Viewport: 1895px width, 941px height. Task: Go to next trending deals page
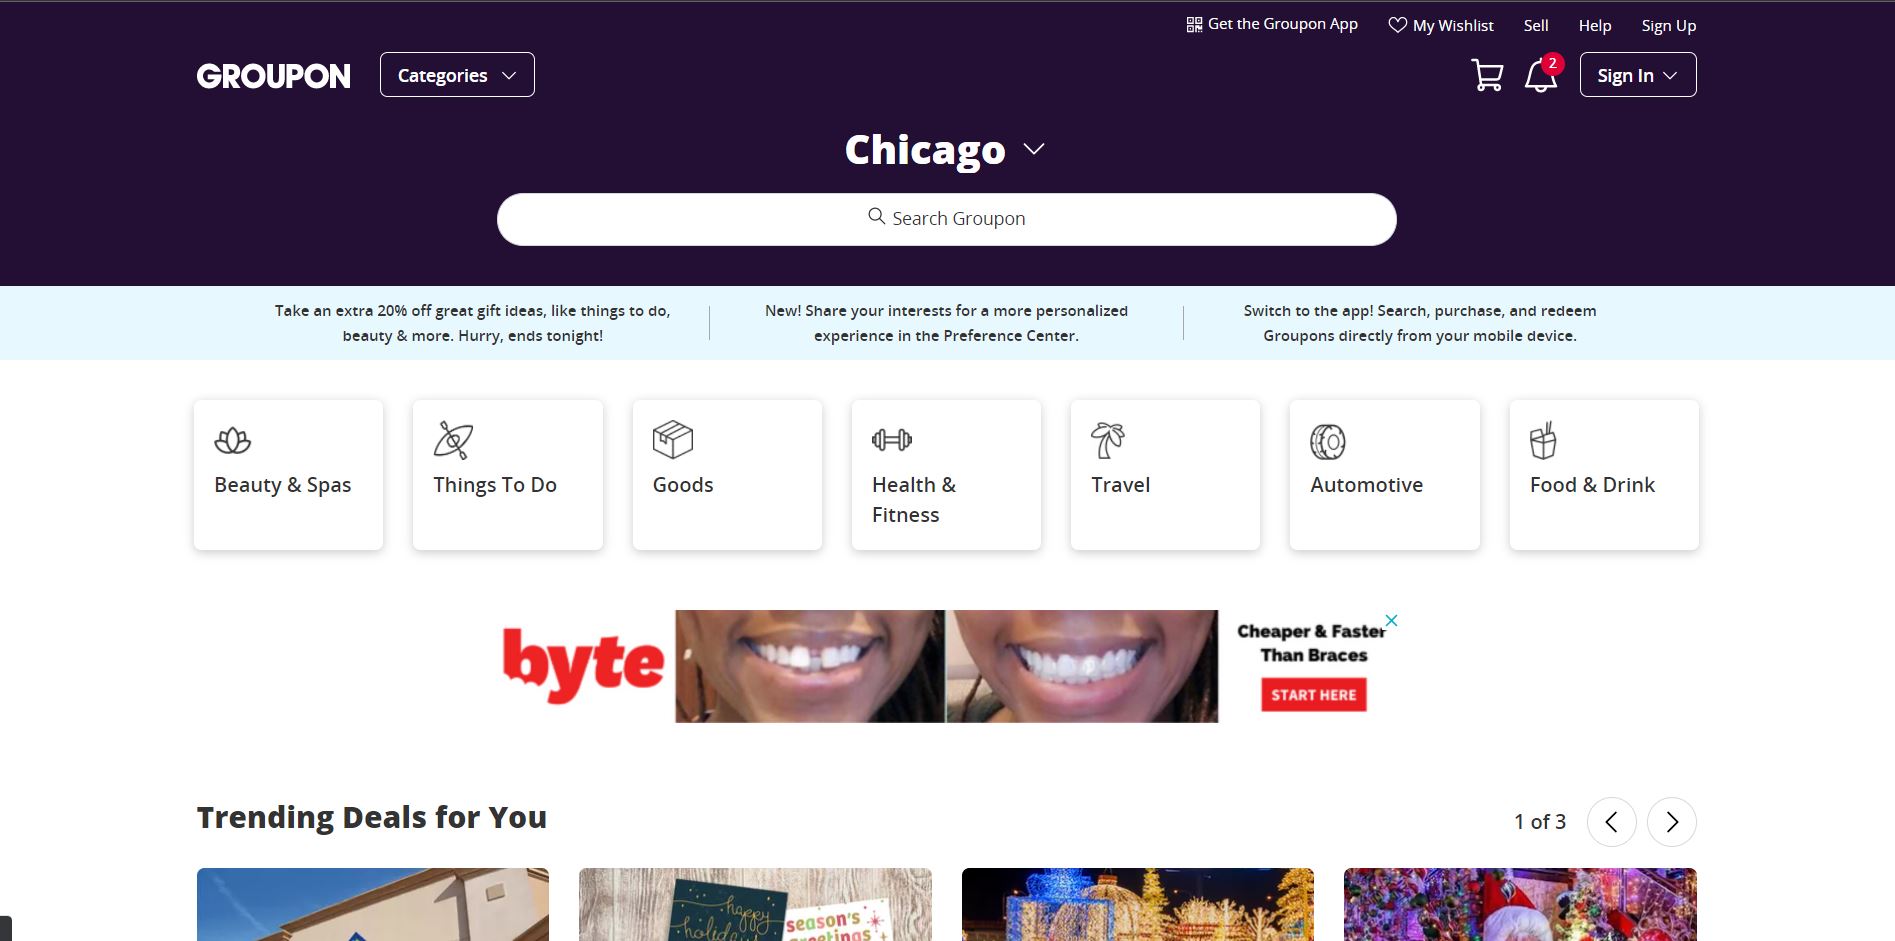tap(1672, 822)
